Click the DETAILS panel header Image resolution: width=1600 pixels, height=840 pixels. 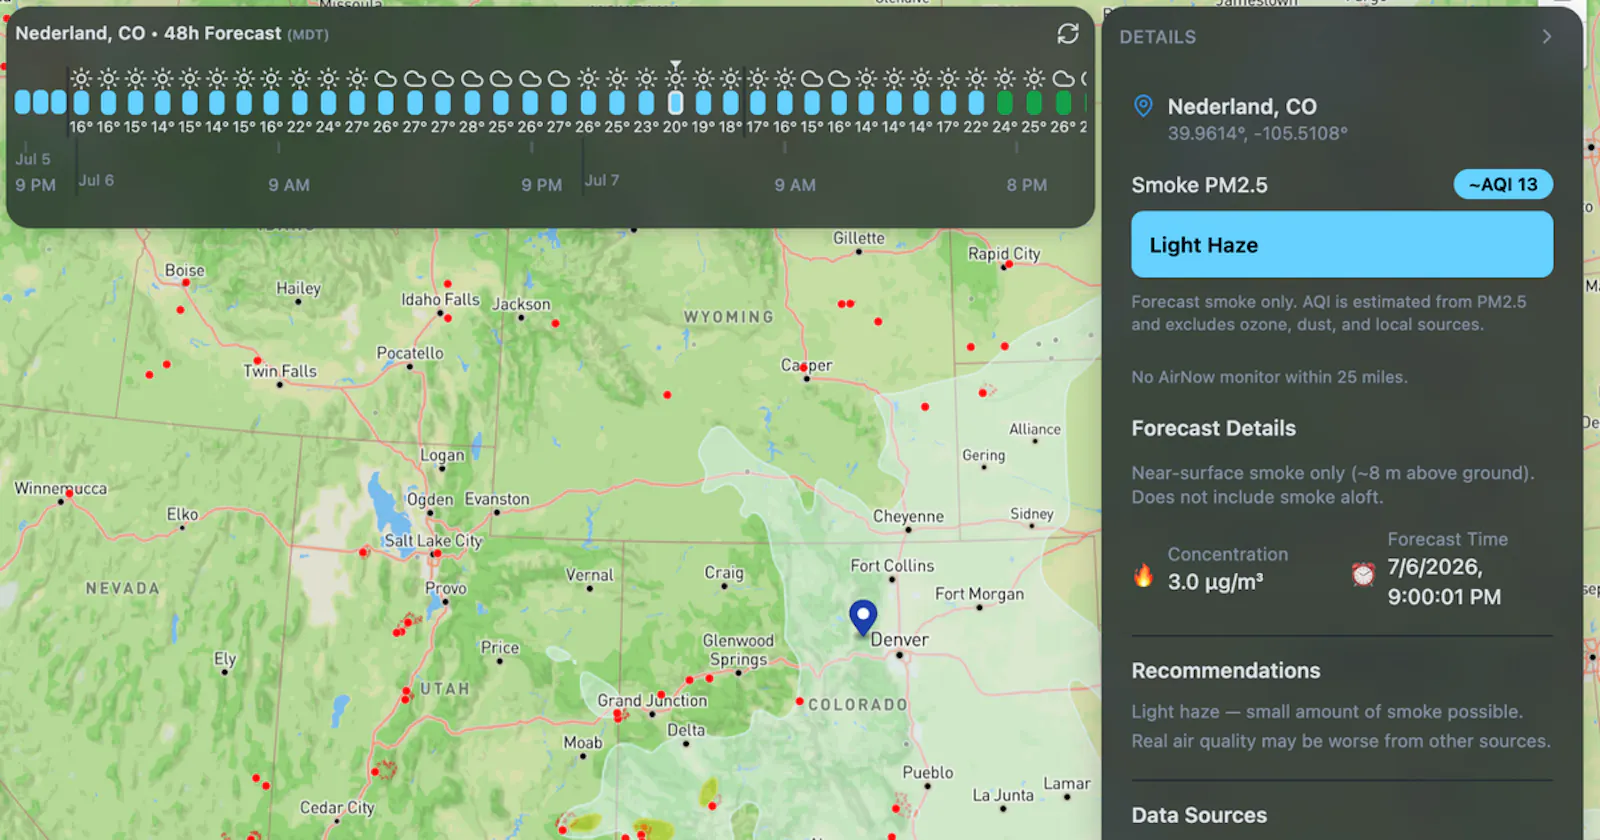click(x=1157, y=37)
